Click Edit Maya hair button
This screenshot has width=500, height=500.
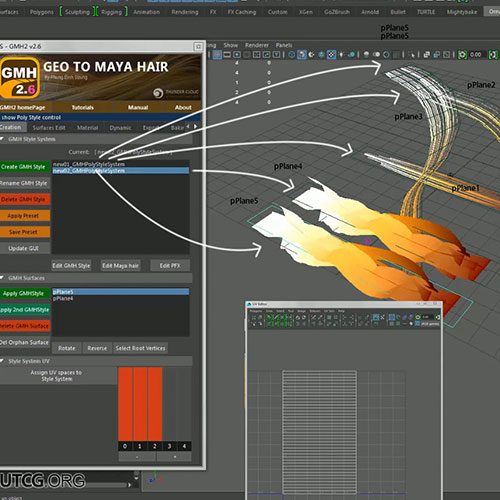pyautogui.click(x=120, y=266)
